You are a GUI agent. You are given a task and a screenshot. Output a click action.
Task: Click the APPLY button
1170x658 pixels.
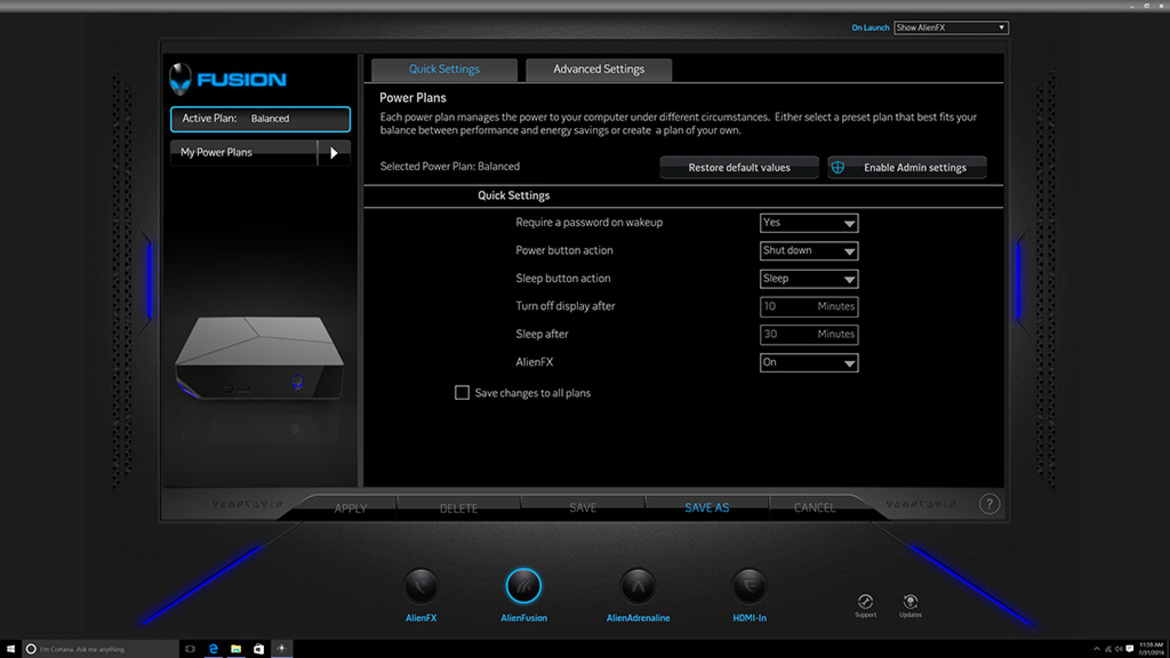click(x=350, y=508)
